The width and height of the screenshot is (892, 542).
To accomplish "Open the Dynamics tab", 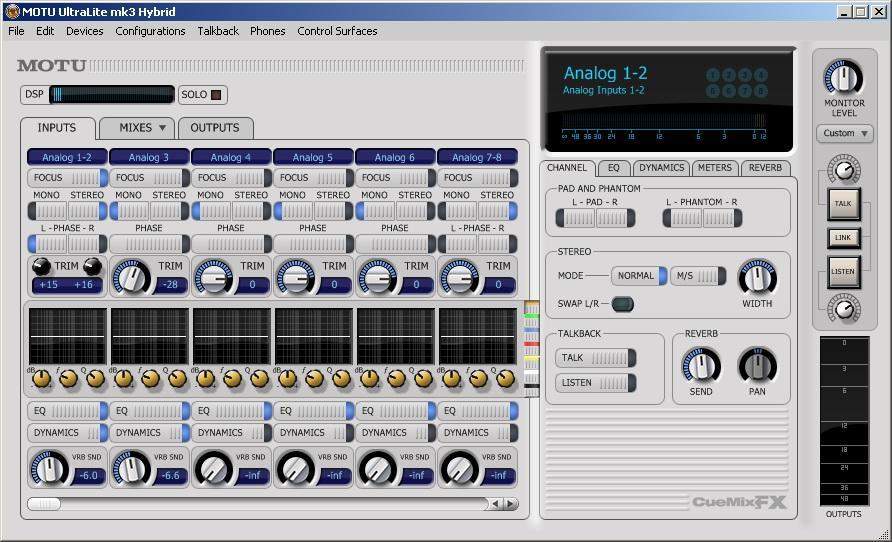I will coord(661,168).
